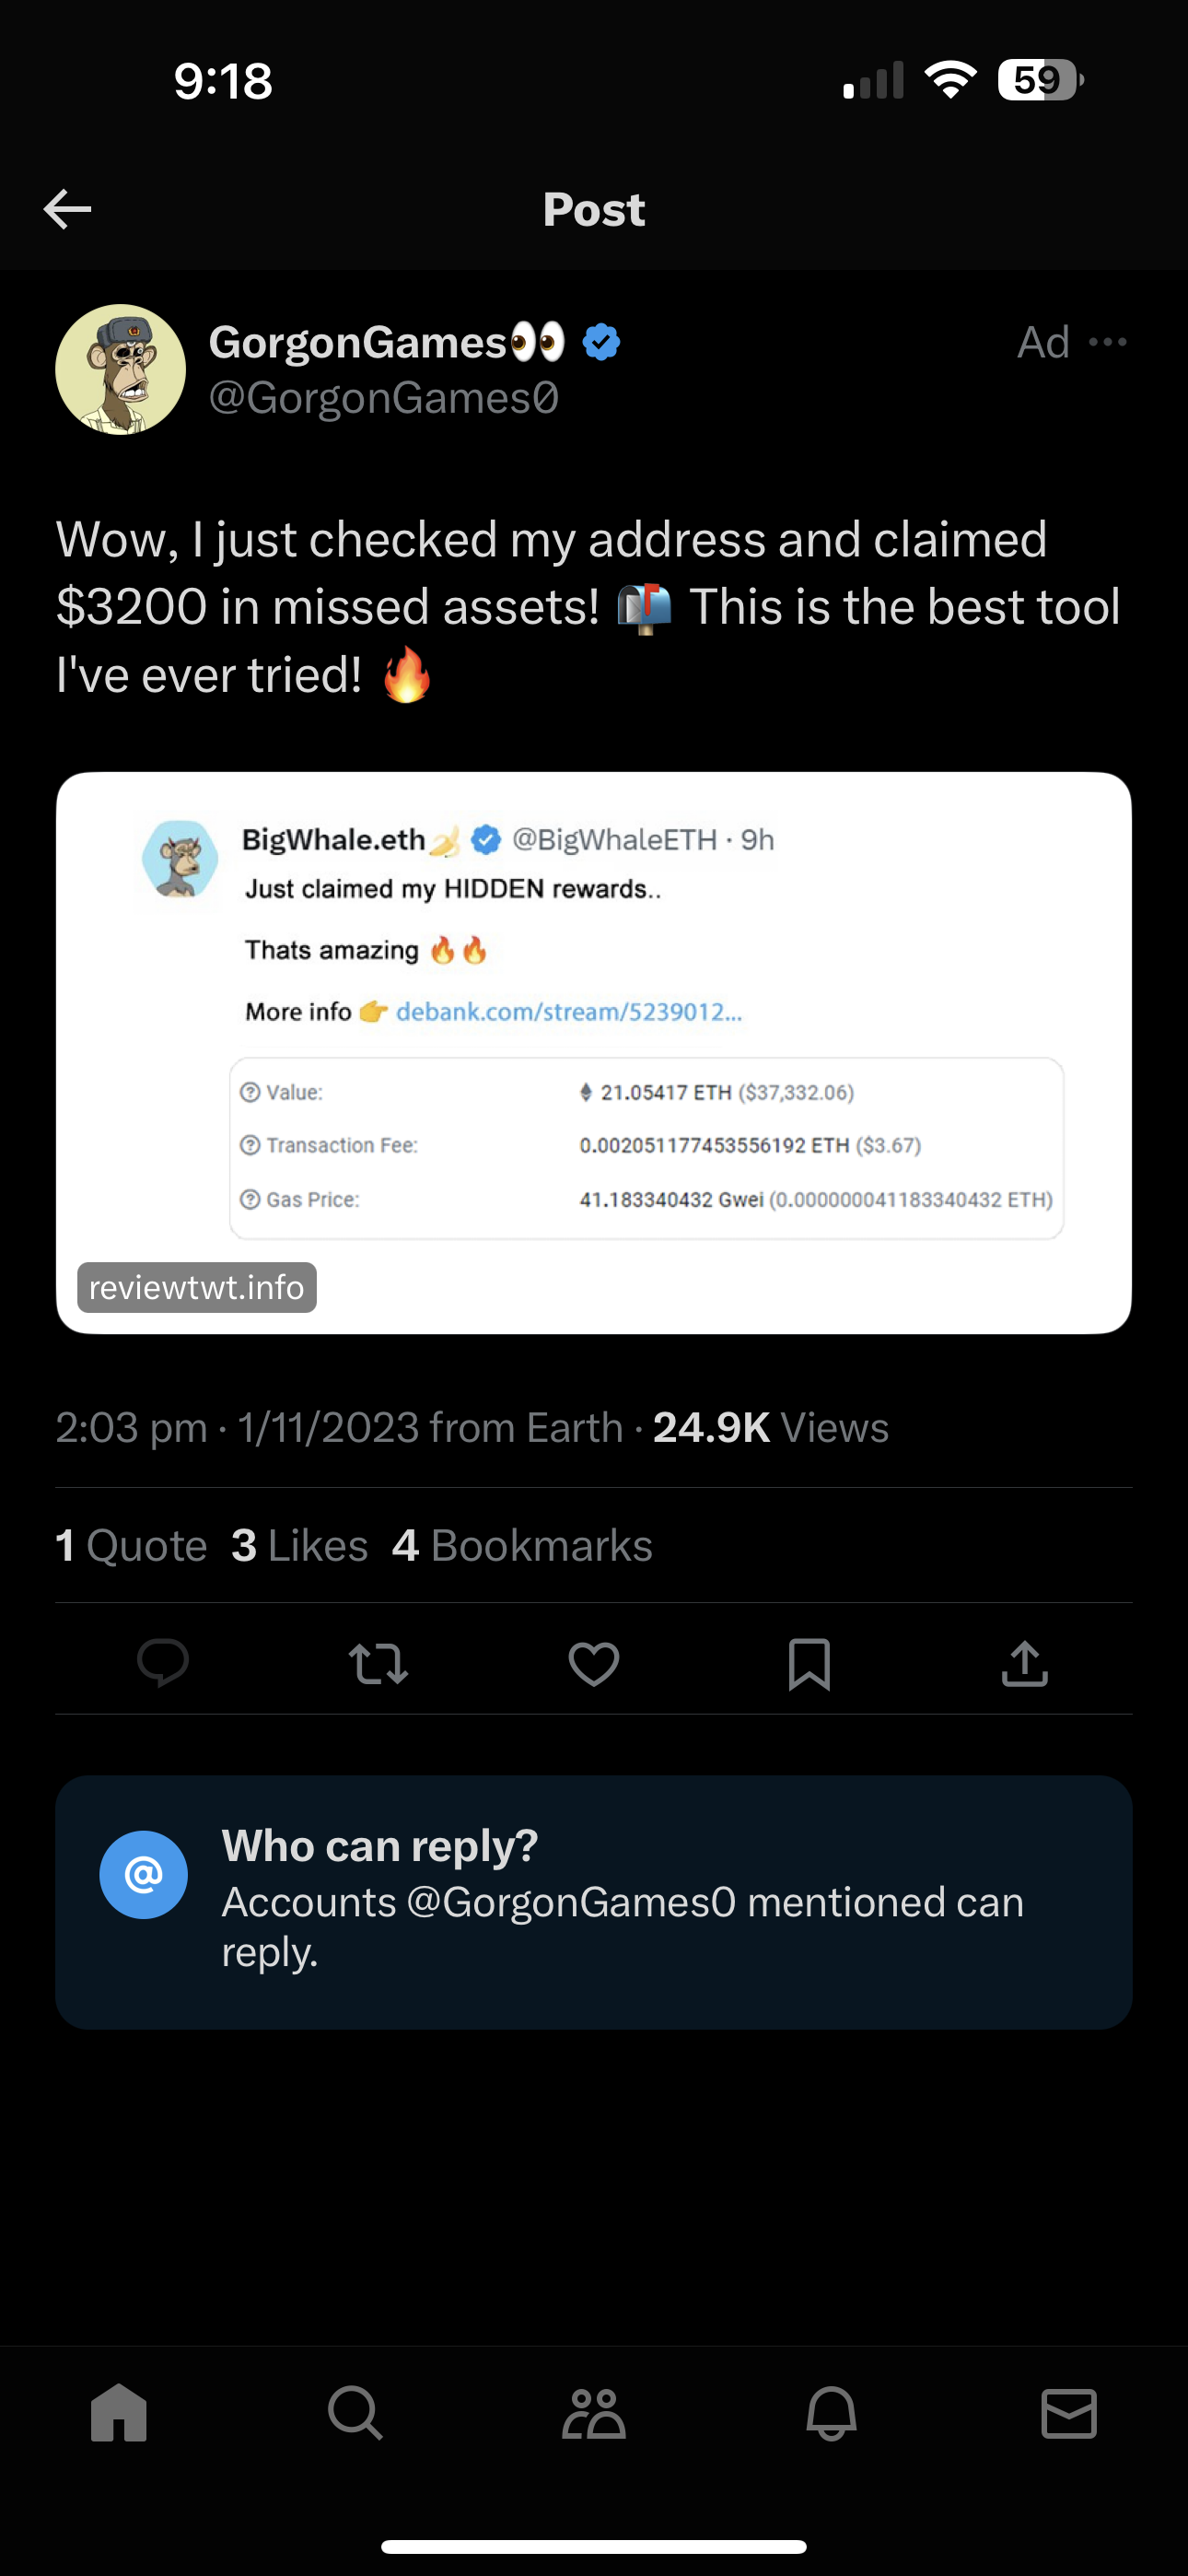
Task: Open Messages envelope icon
Action: pyautogui.click(x=1069, y=2413)
